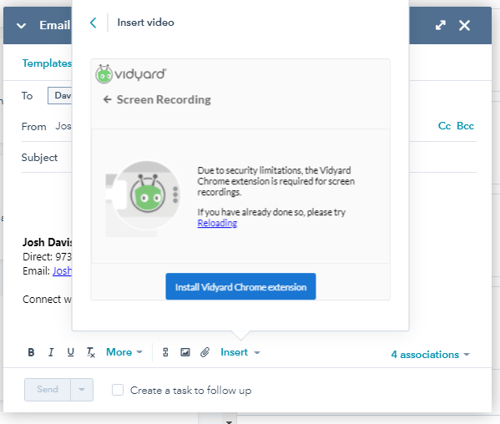Open the Insert dropdown menu
The width and height of the screenshot is (500, 424).
(240, 352)
